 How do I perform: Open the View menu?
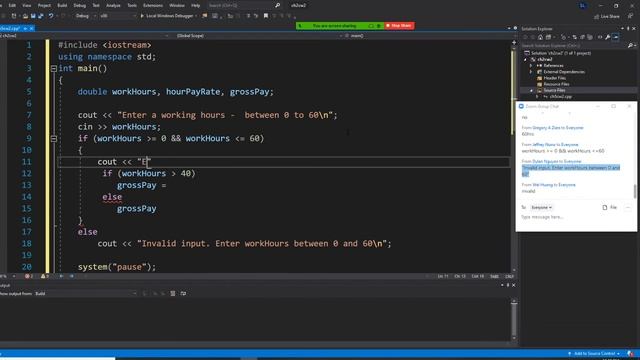pyautogui.click(x=27, y=5)
